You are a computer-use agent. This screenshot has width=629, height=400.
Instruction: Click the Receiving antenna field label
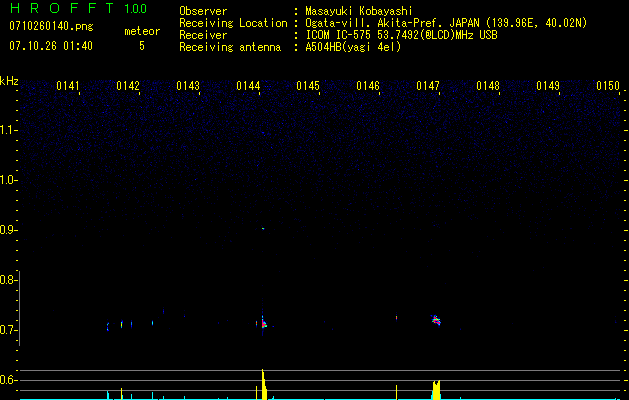pyautogui.click(x=230, y=47)
